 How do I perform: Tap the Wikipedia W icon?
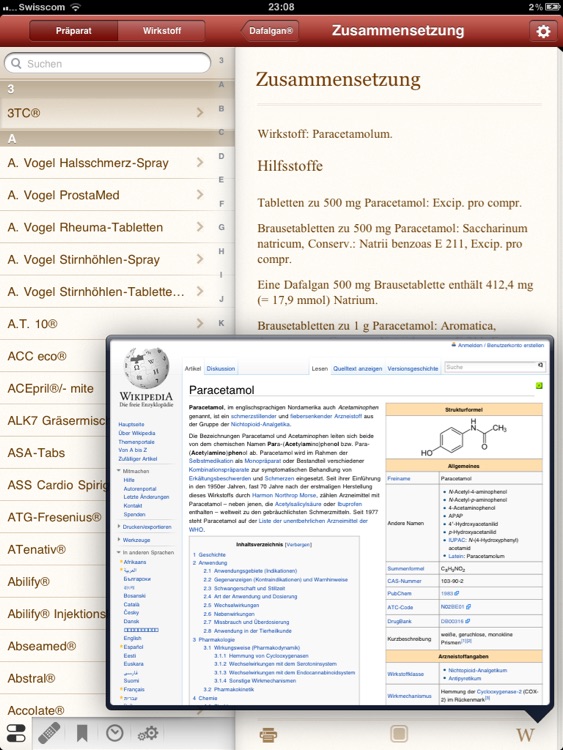pyautogui.click(x=525, y=735)
